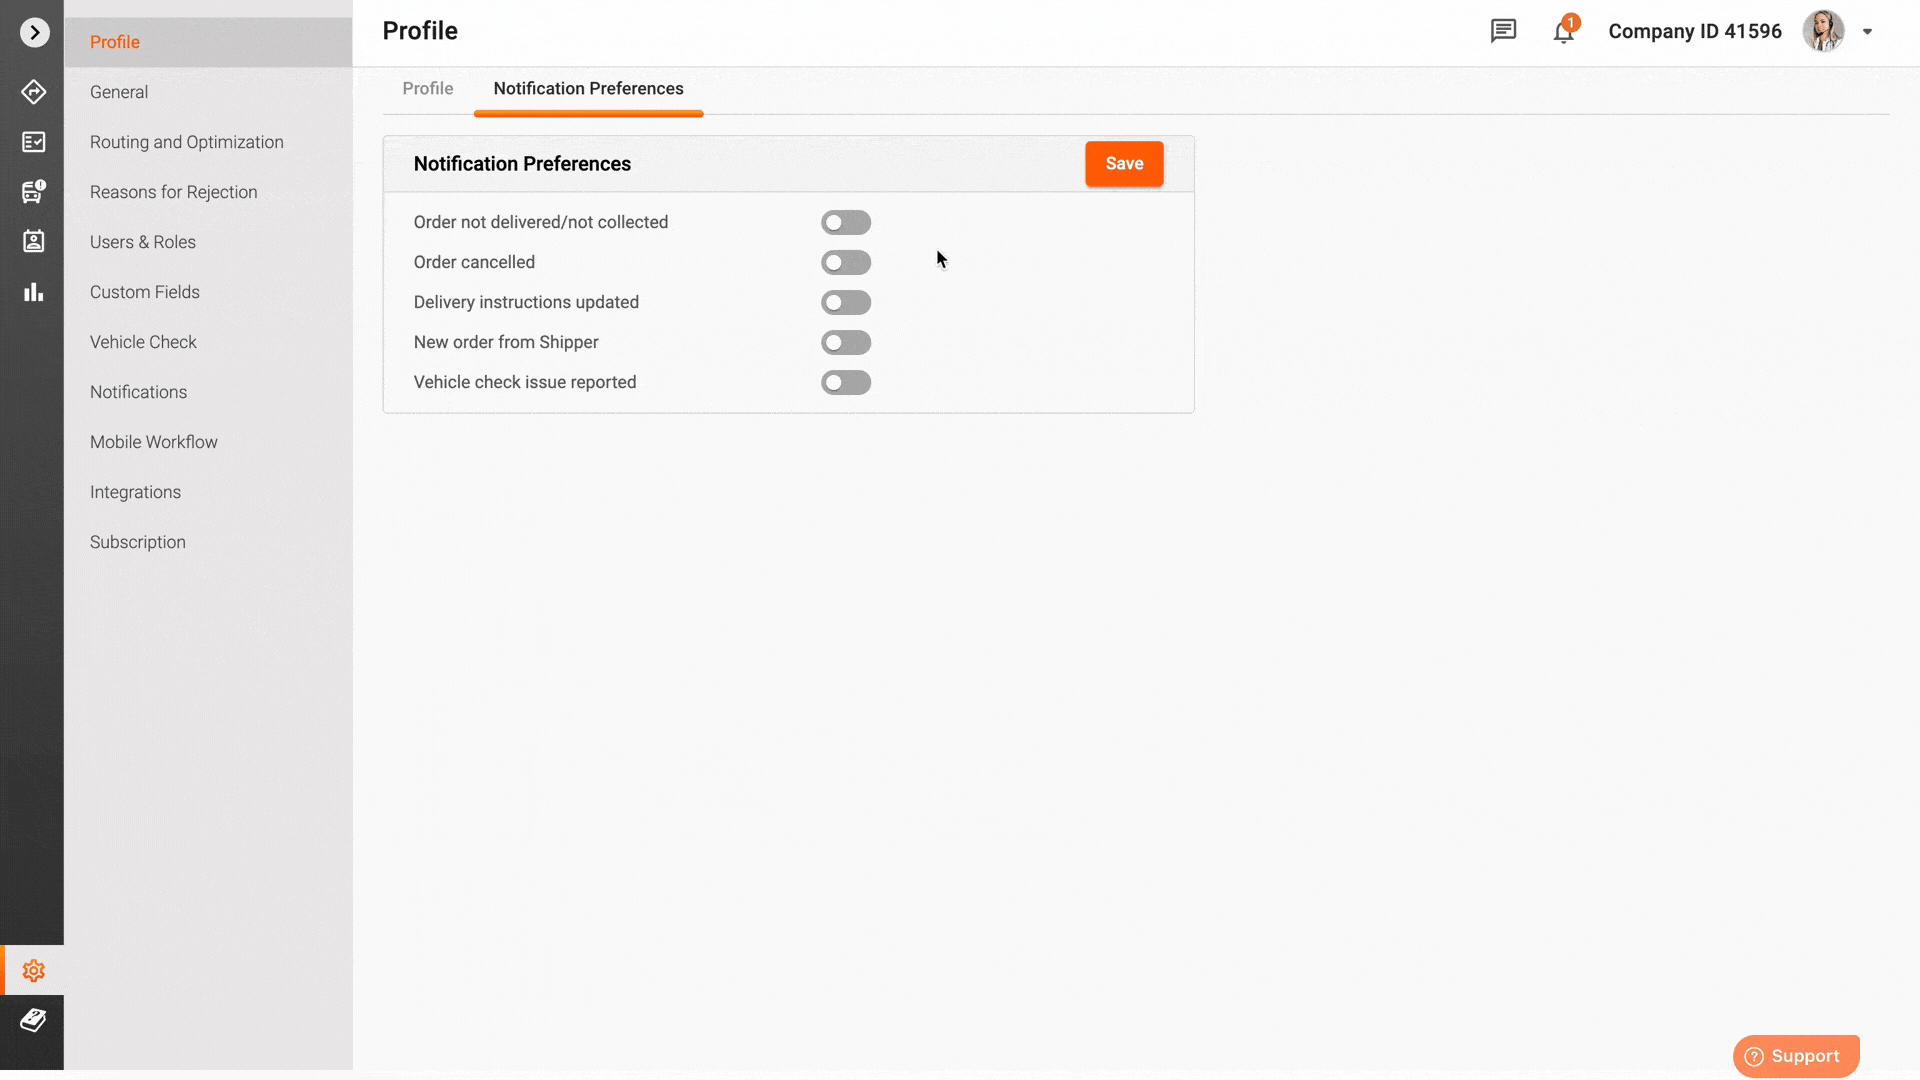The width and height of the screenshot is (1920, 1080).
Task: Open the routes diamond icon in sidebar
Action: (33, 92)
